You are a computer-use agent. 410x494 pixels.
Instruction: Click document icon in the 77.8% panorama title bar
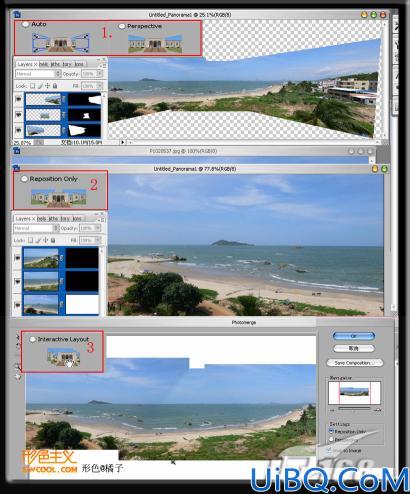point(16,169)
